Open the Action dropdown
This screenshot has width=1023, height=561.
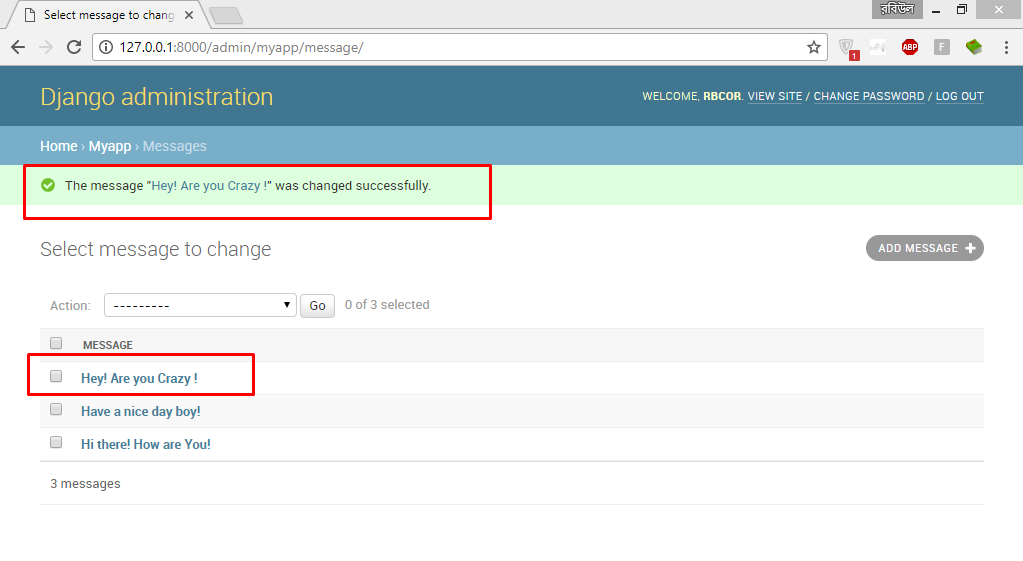[x=200, y=305]
